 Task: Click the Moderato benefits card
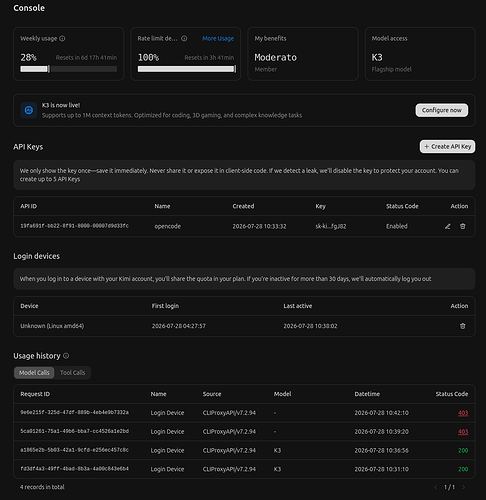(x=303, y=54)
